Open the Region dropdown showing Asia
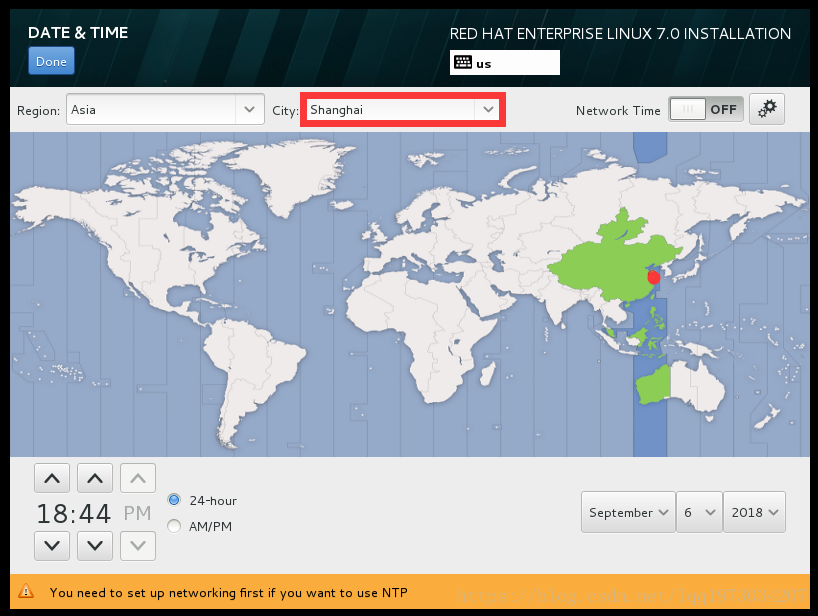The height and width of the screenshot is (616, 818). pos(165,110)
